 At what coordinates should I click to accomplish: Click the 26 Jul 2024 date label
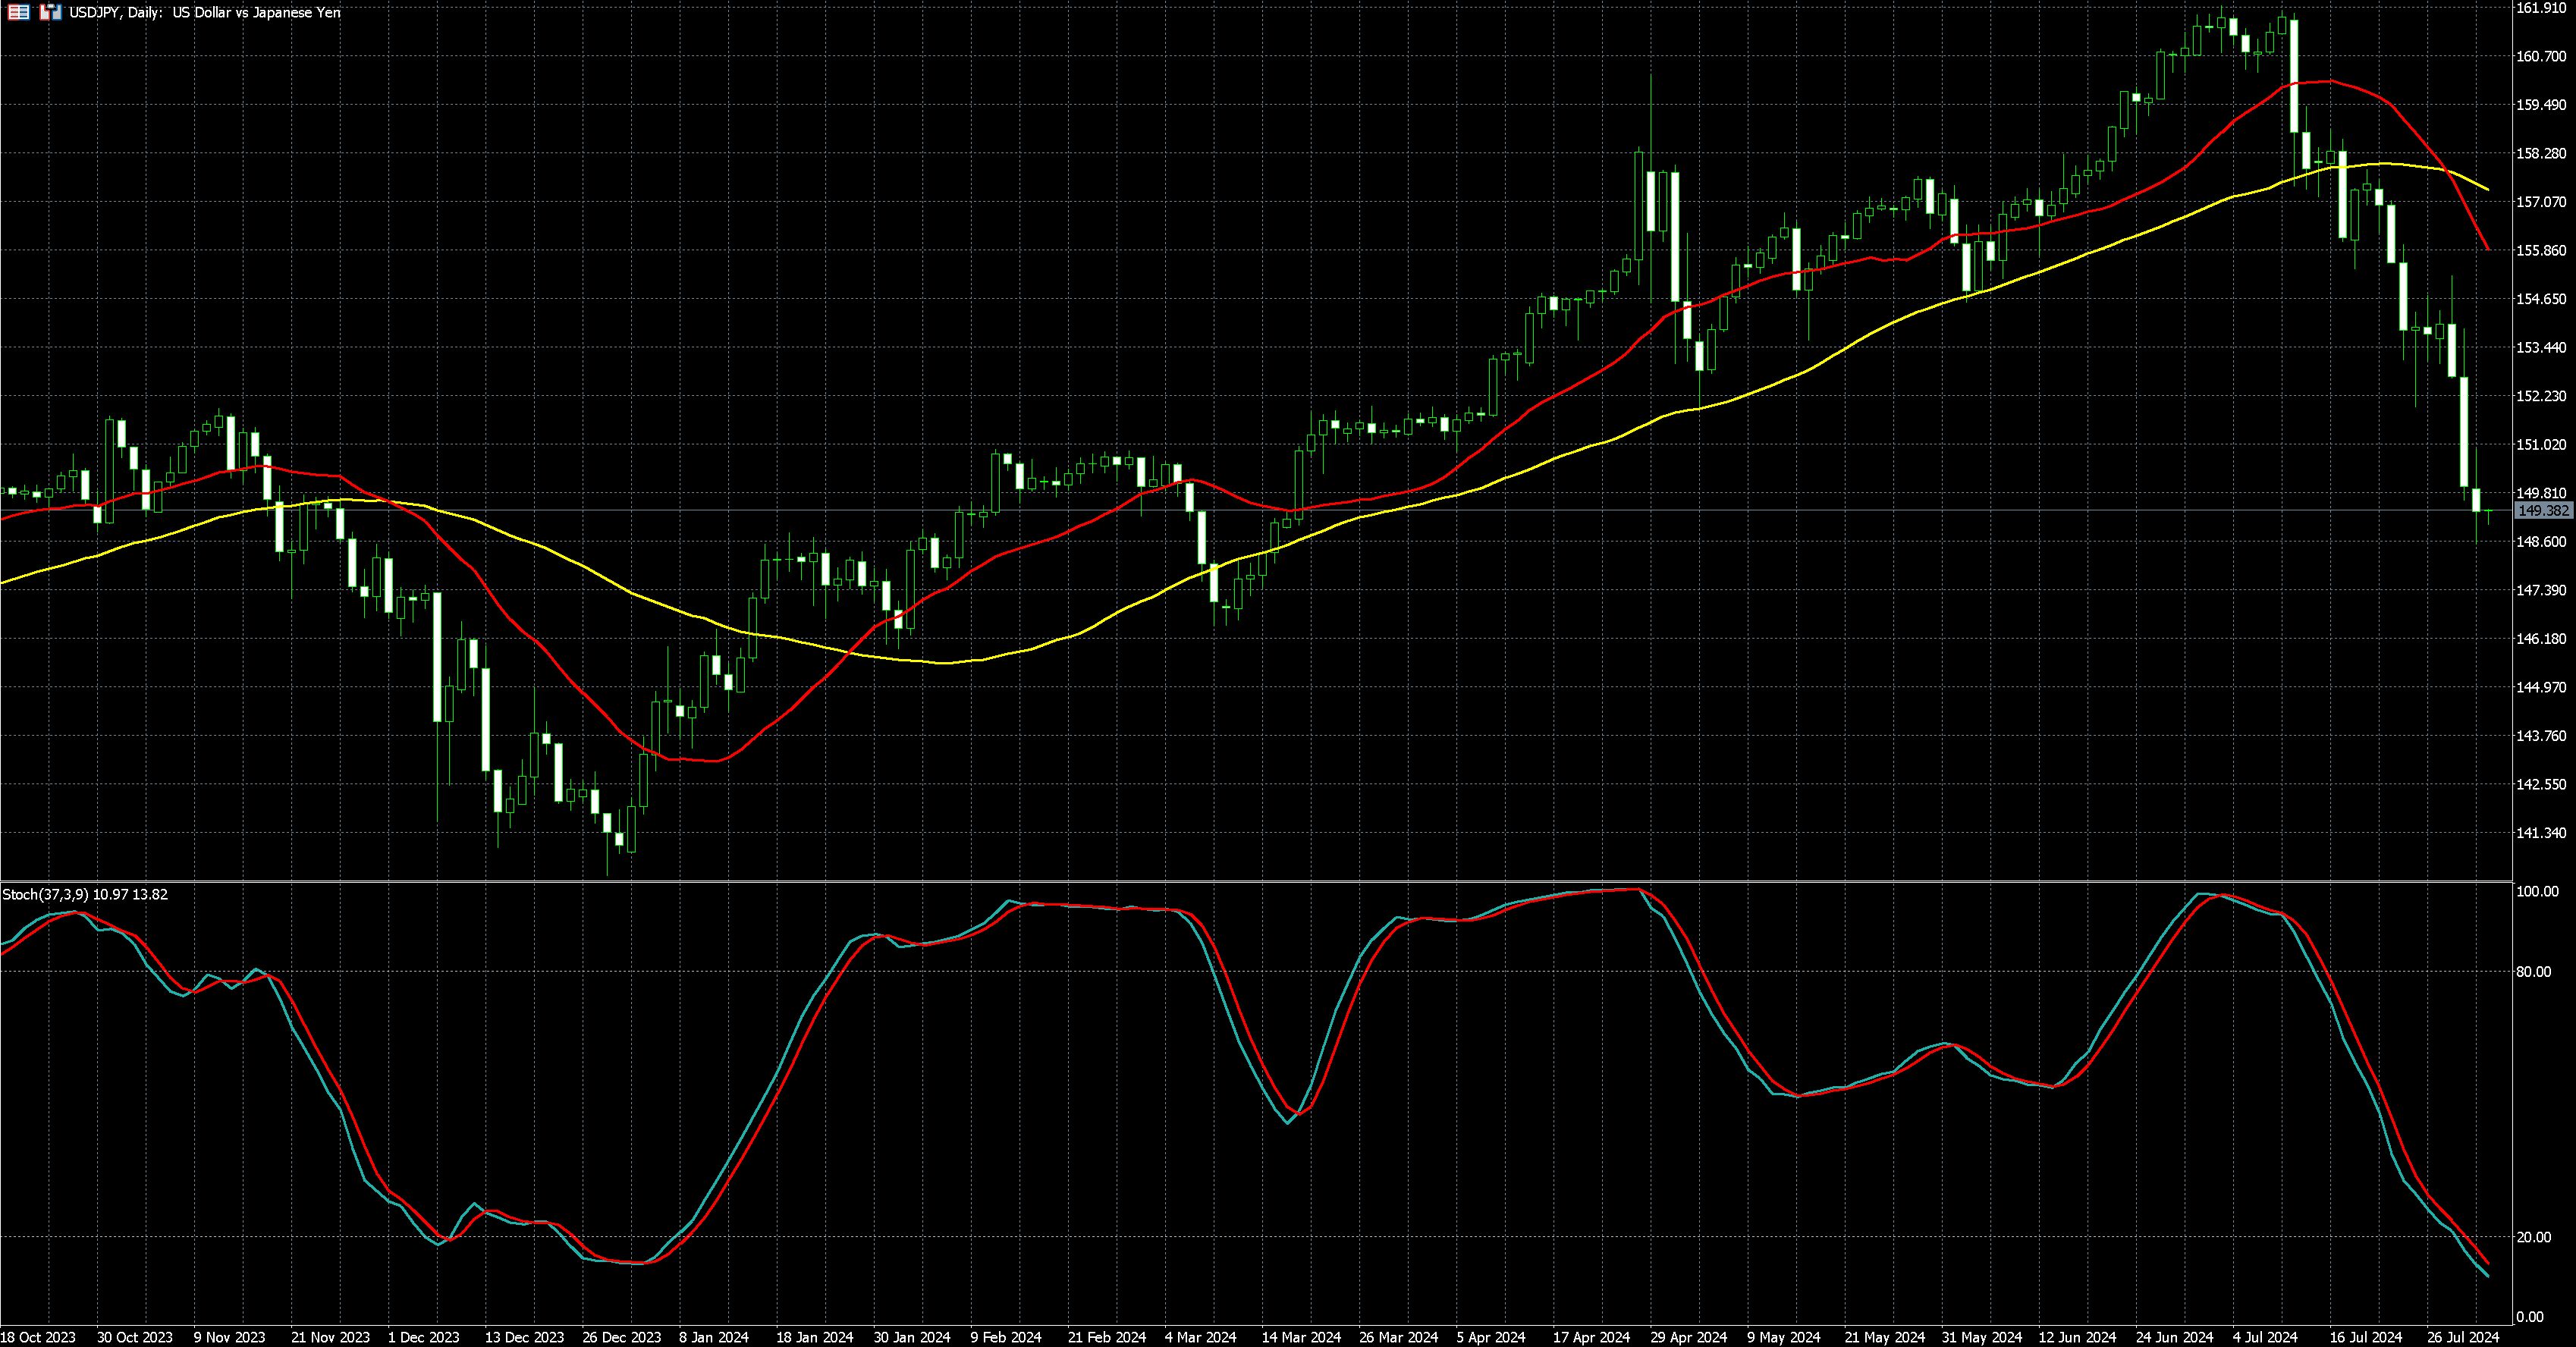tap(2462, 1337)
